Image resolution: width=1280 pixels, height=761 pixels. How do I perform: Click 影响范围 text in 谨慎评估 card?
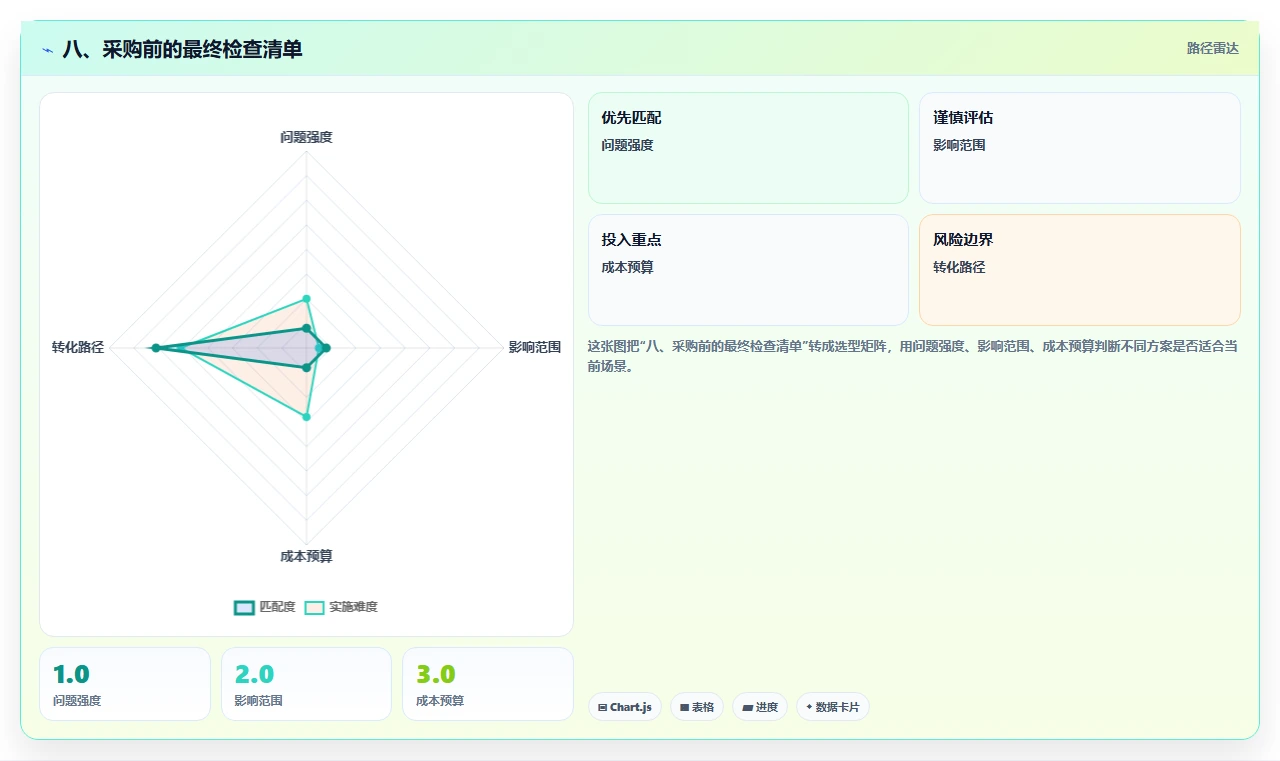click(959, 145)
